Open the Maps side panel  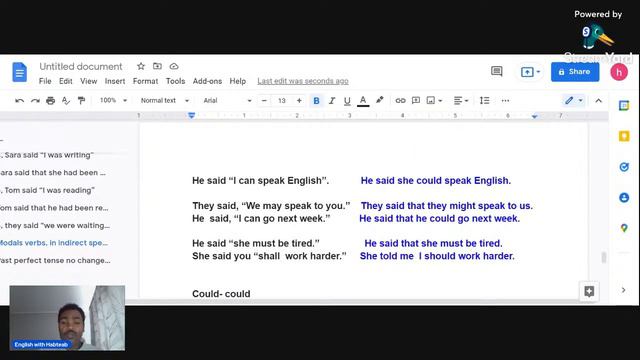pos(624,228)
